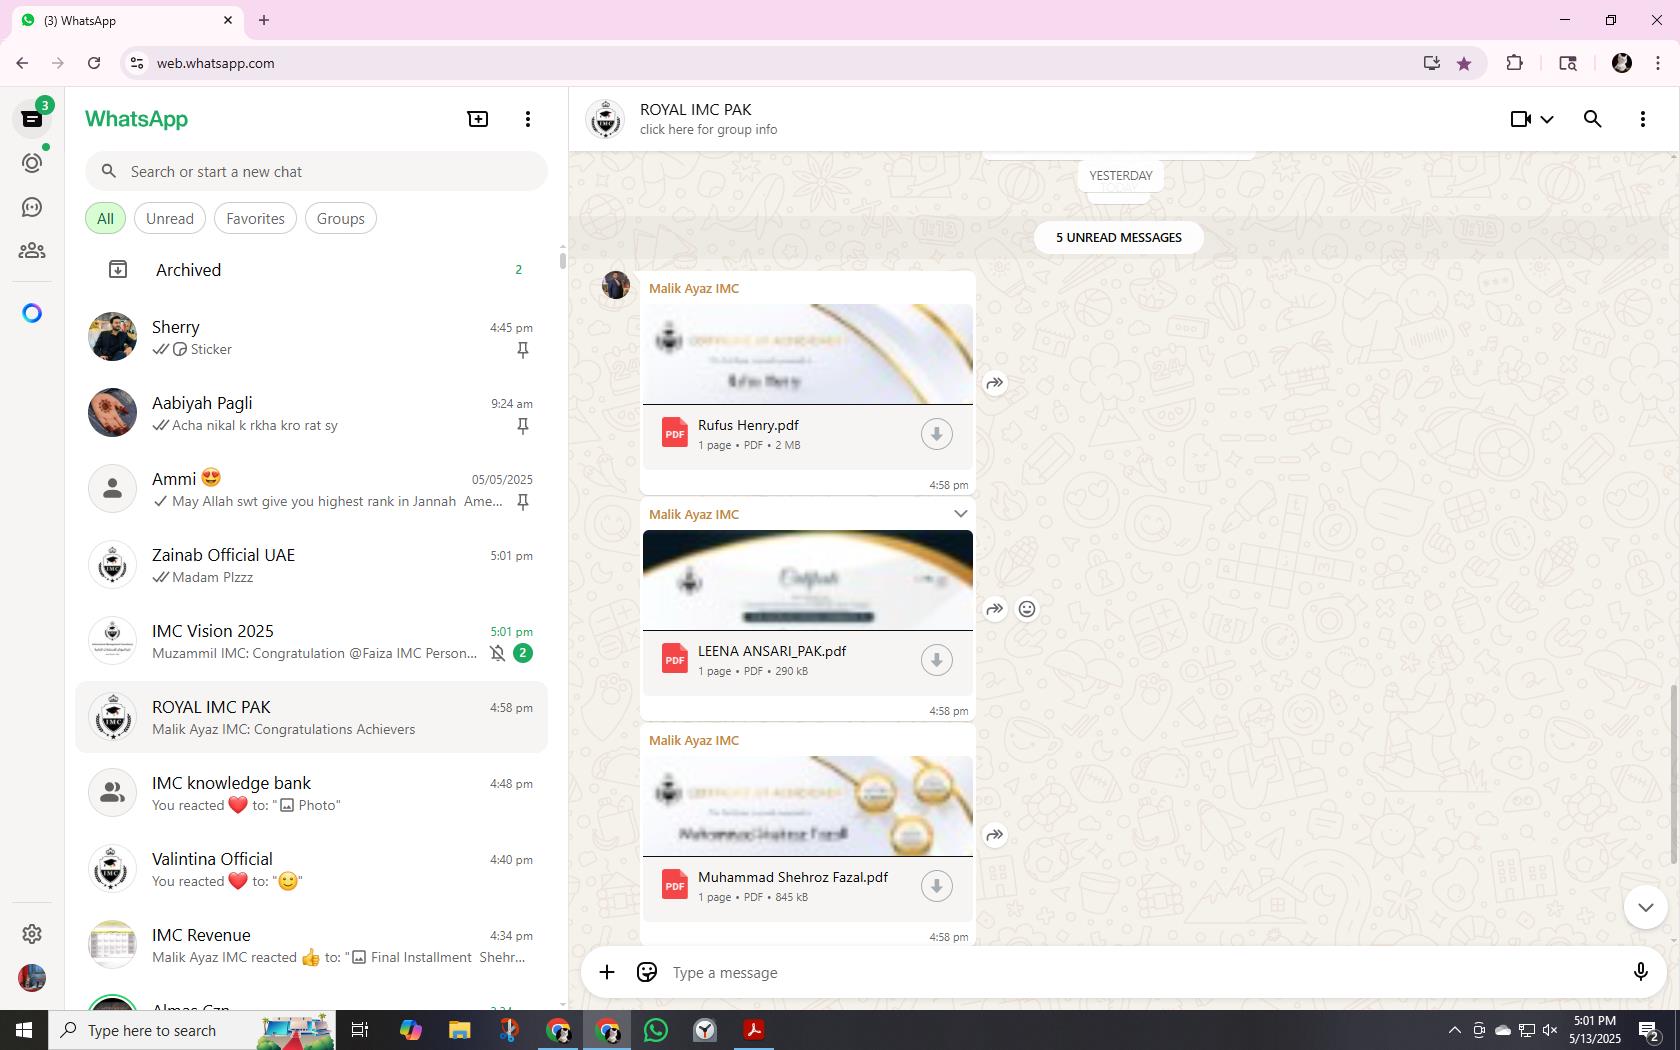
Task: Open WhatsApp app in taskbar
Action: (x=656, y=1030)
